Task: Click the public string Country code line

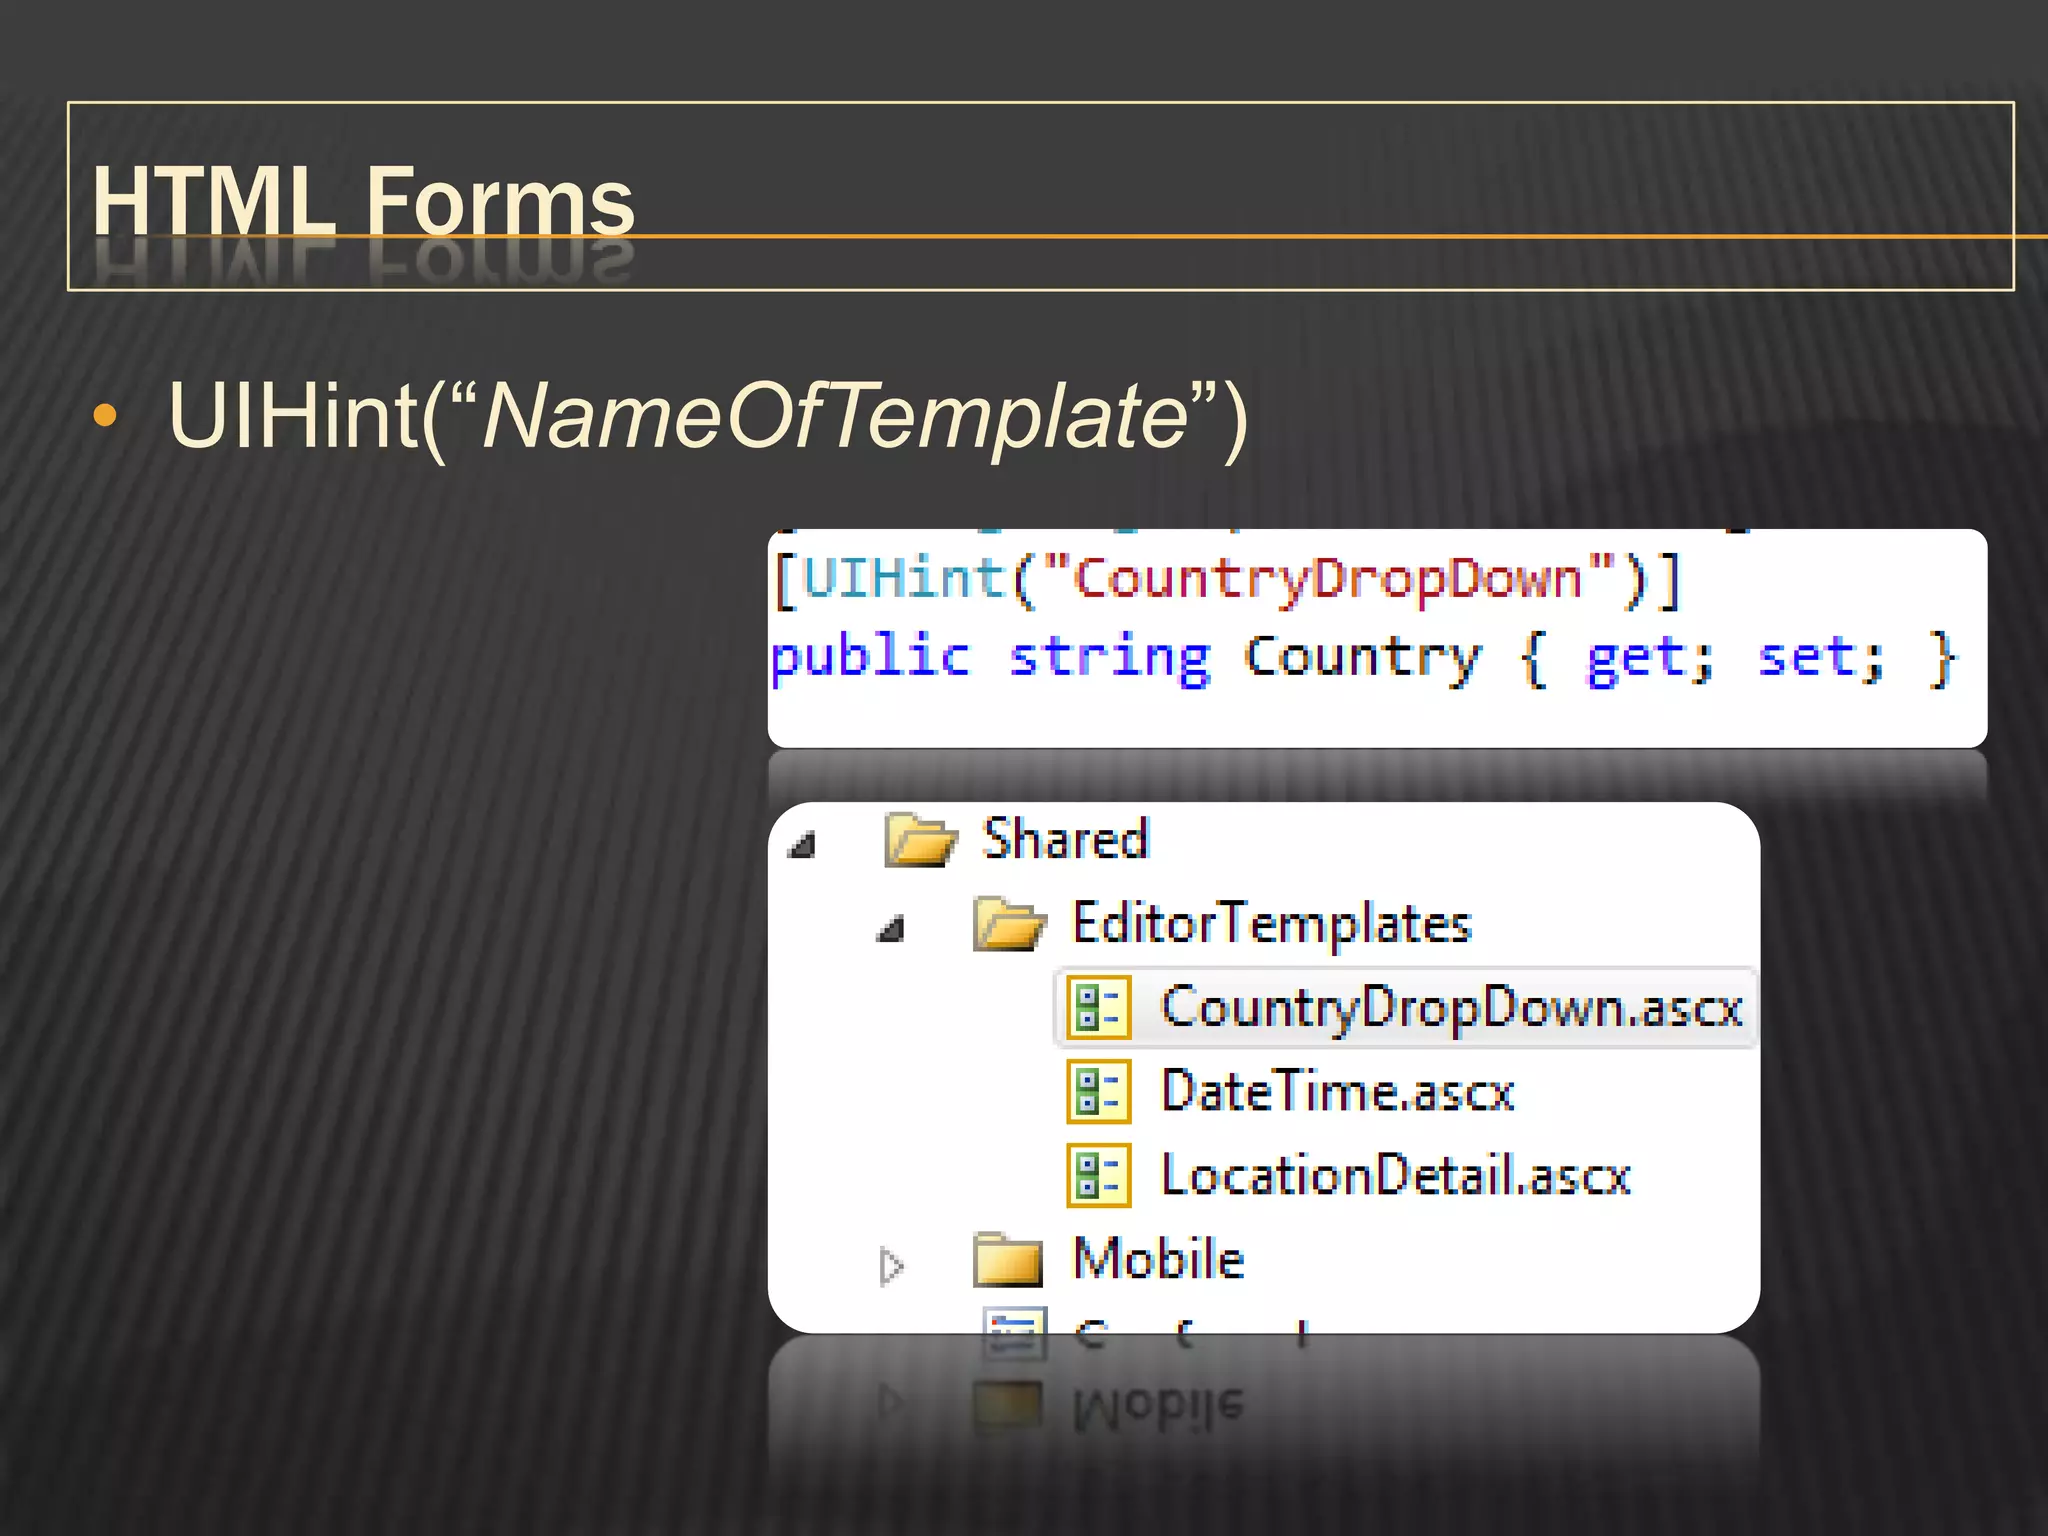Action: (1362, 659)
